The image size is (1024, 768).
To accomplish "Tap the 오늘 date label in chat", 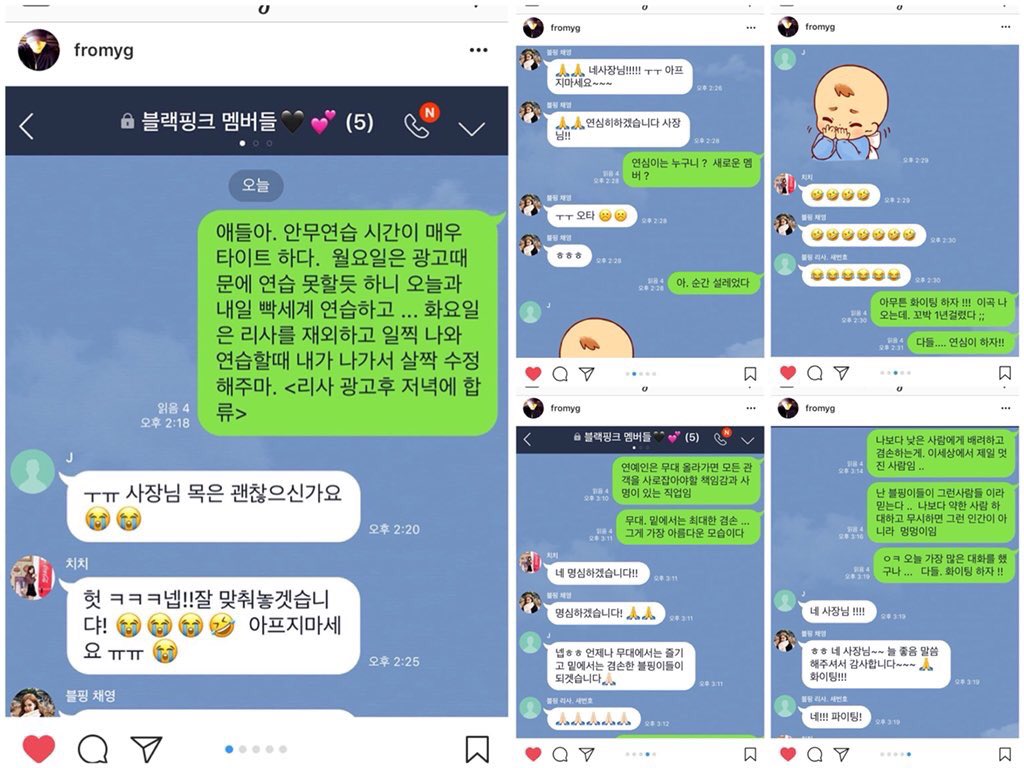I will point(256,185).
